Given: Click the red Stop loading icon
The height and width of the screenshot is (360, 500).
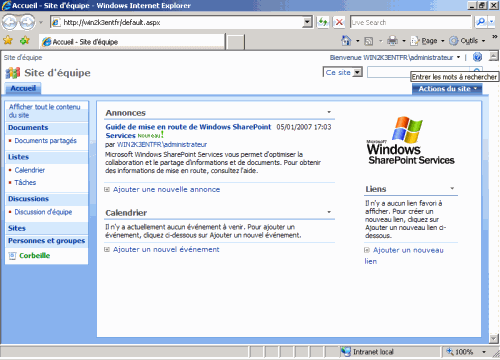Looking at the screenshot, I should pos(339,22).
